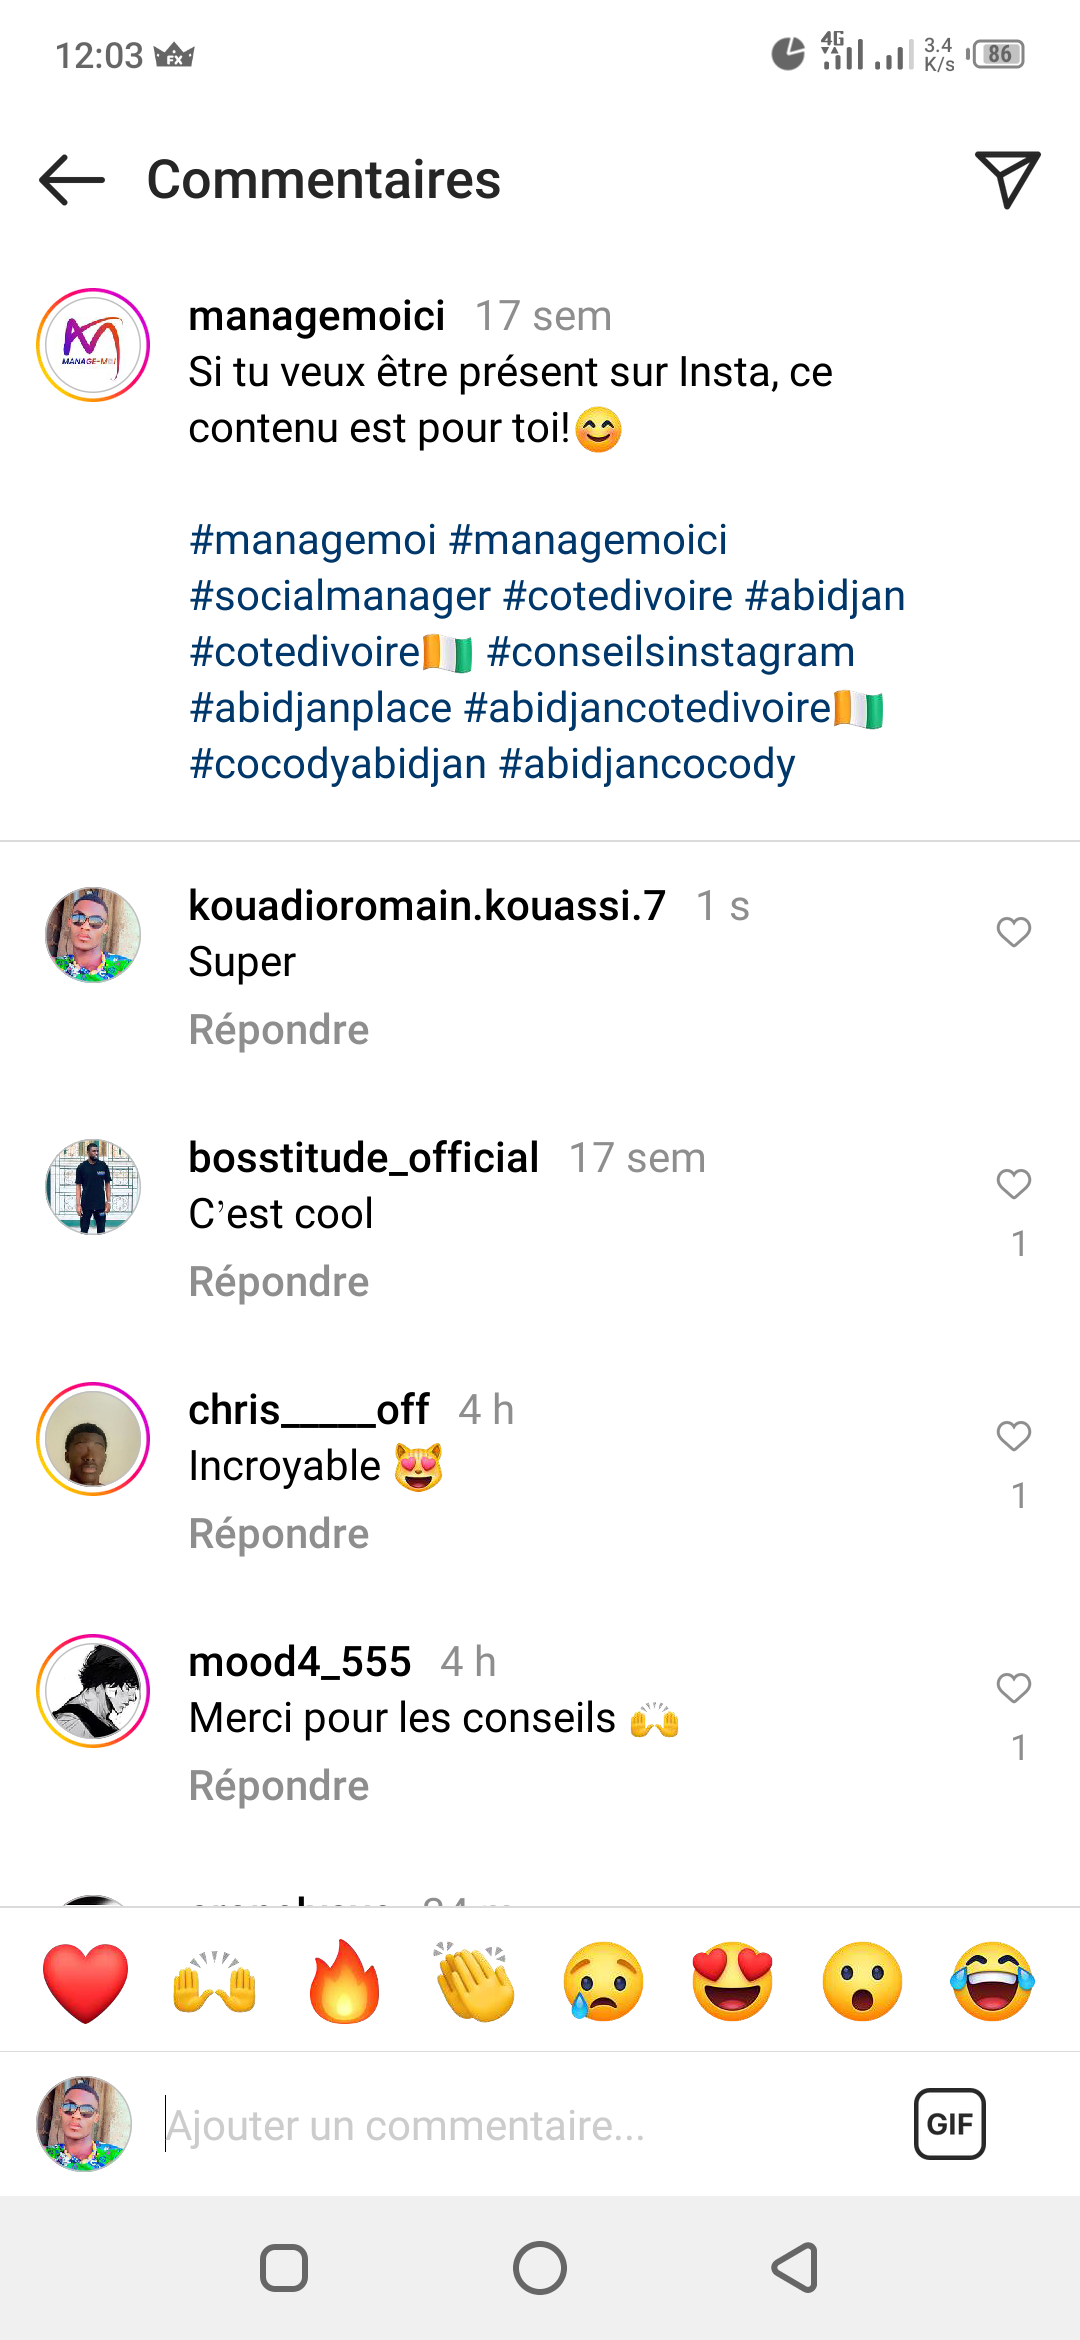Insert the crying laughing emoji

[x=992, y=1982]
